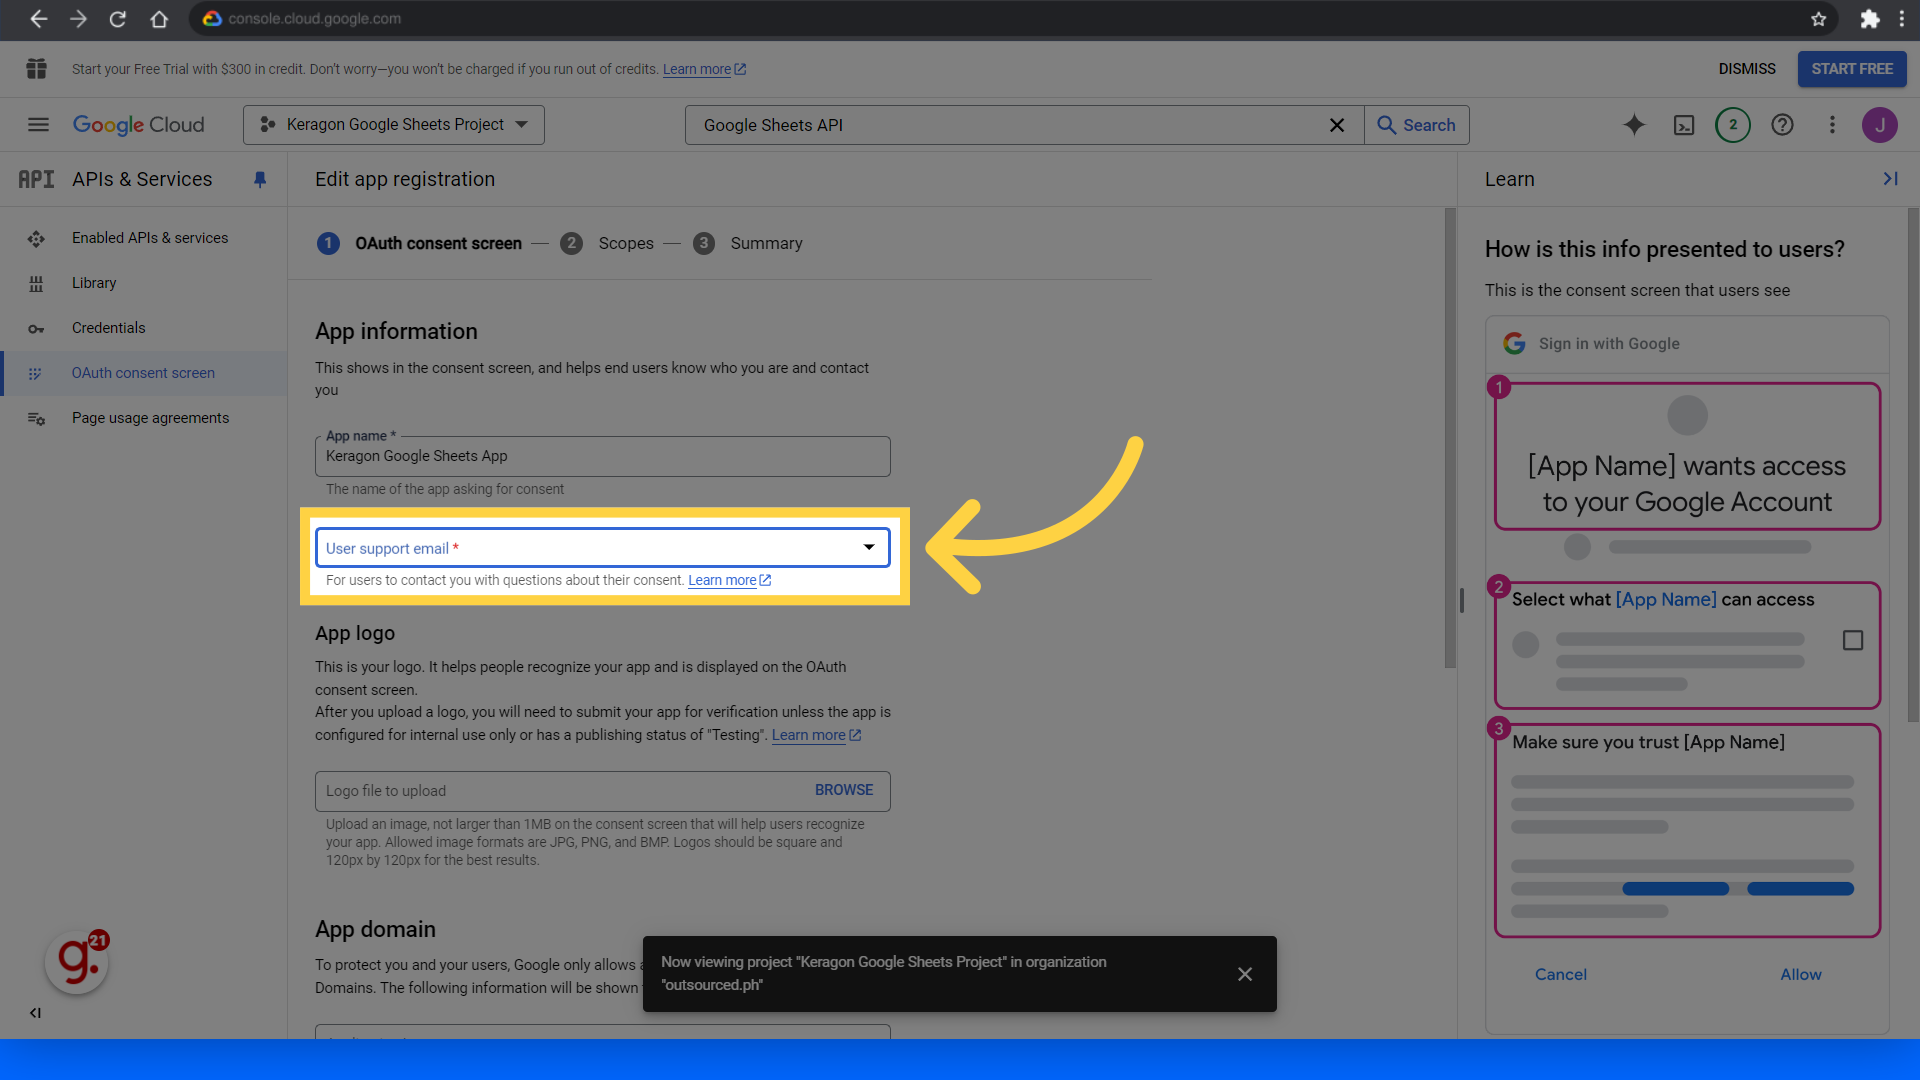Click the Learn panel resize handle
1920x1080 pixels.
(x=1461, y=600)
